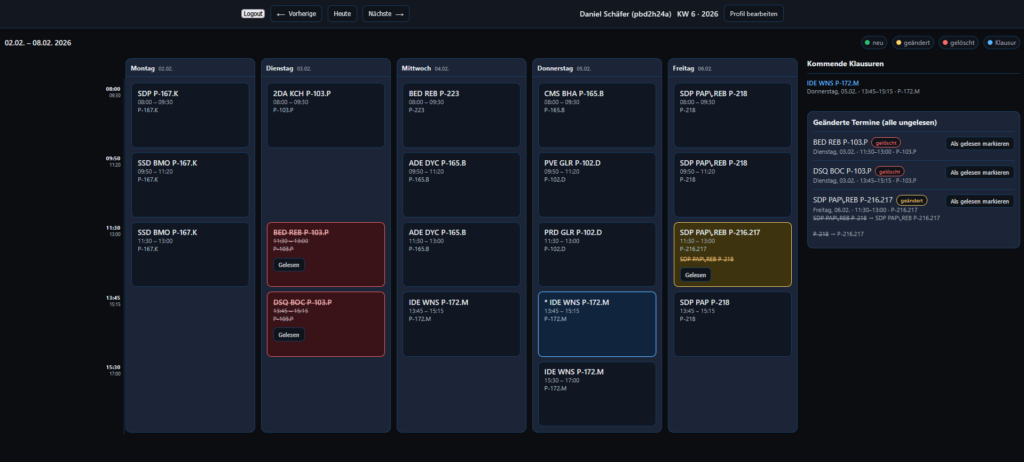Mark SDP PAP\REB P-216.217 as gelesen in sidebar

979,201
